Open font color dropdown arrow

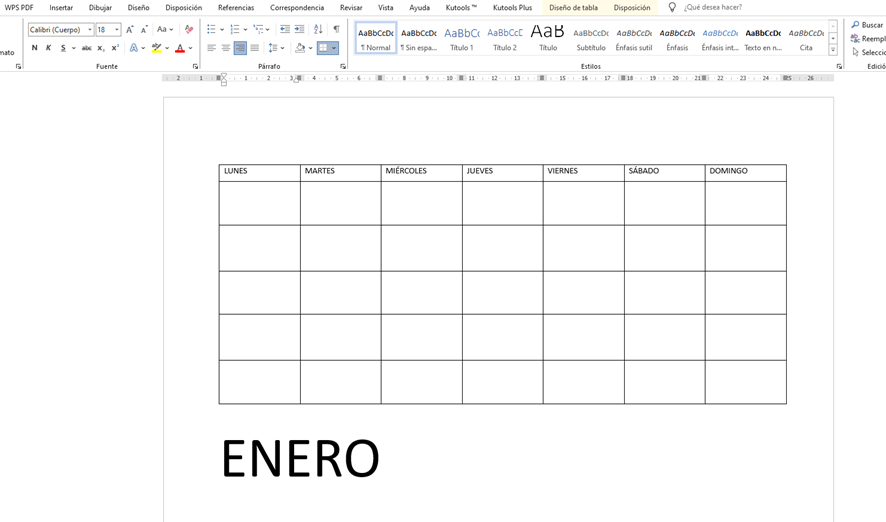[x=190, y=48]
